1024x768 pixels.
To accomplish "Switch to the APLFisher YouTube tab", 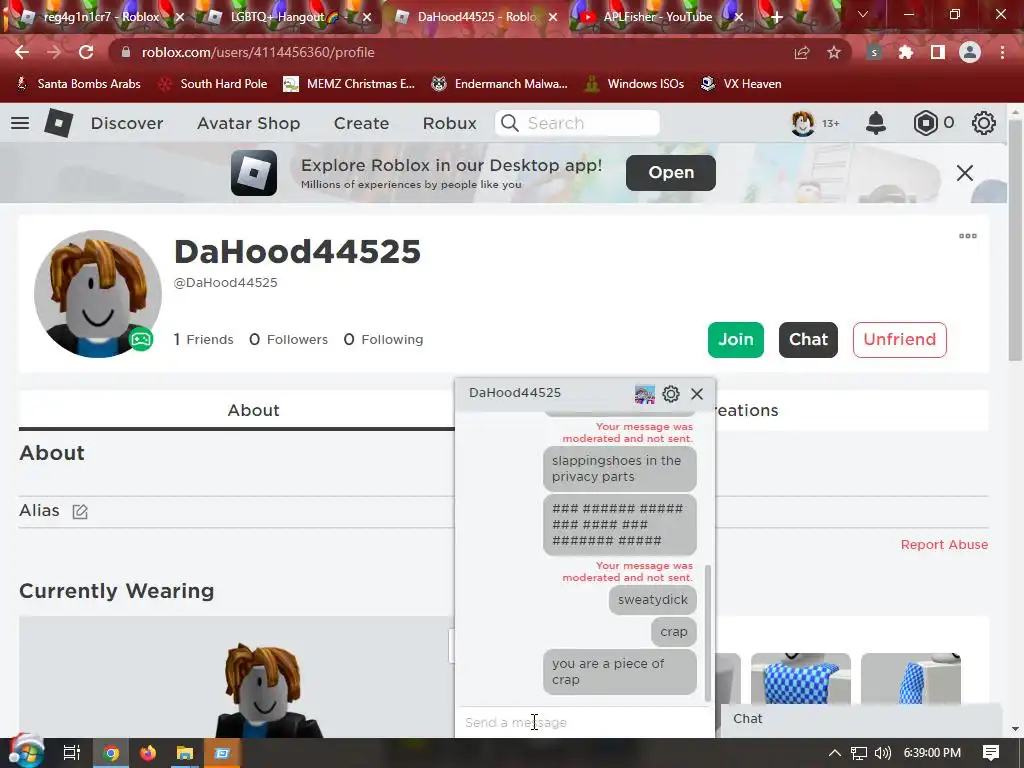I will (656, 17).
